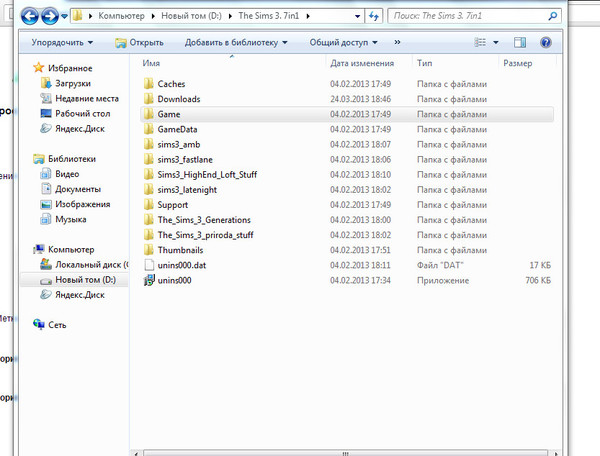Select the Thumbnails folder icon
Viewport: 600px width, 456px height.
tap(148, 250)
